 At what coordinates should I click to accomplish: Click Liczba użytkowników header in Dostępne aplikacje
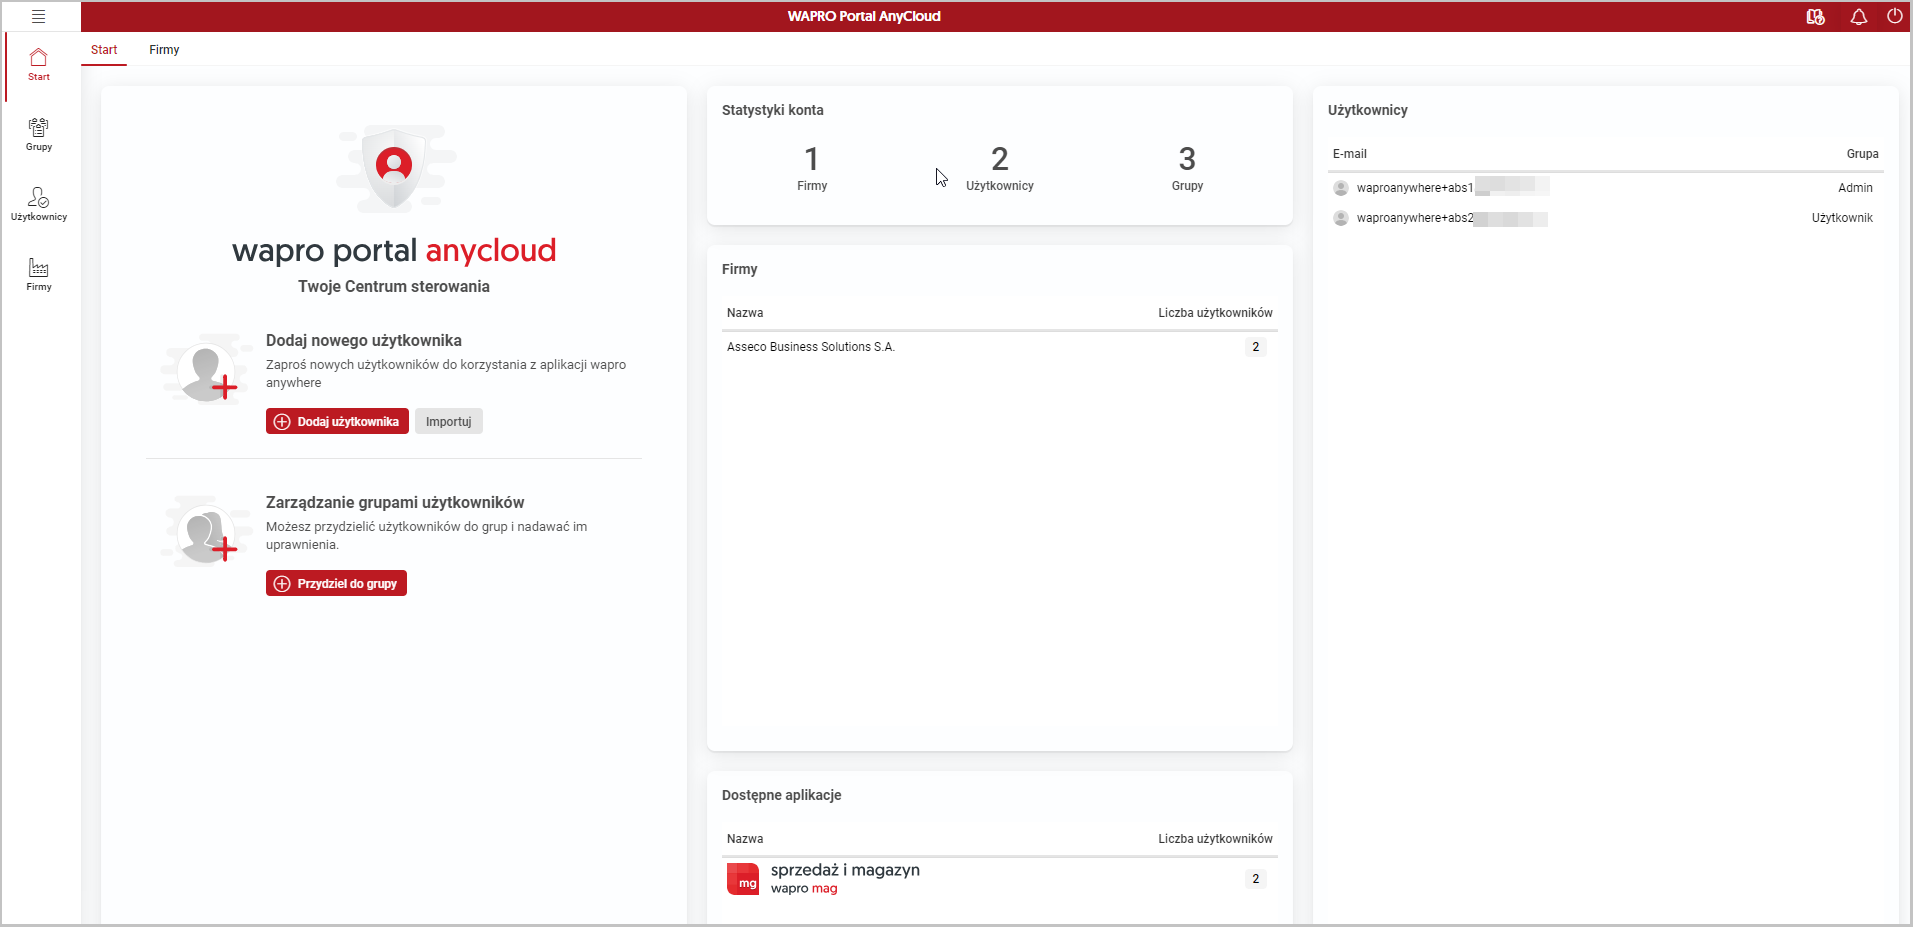(x=1215, y=839)
